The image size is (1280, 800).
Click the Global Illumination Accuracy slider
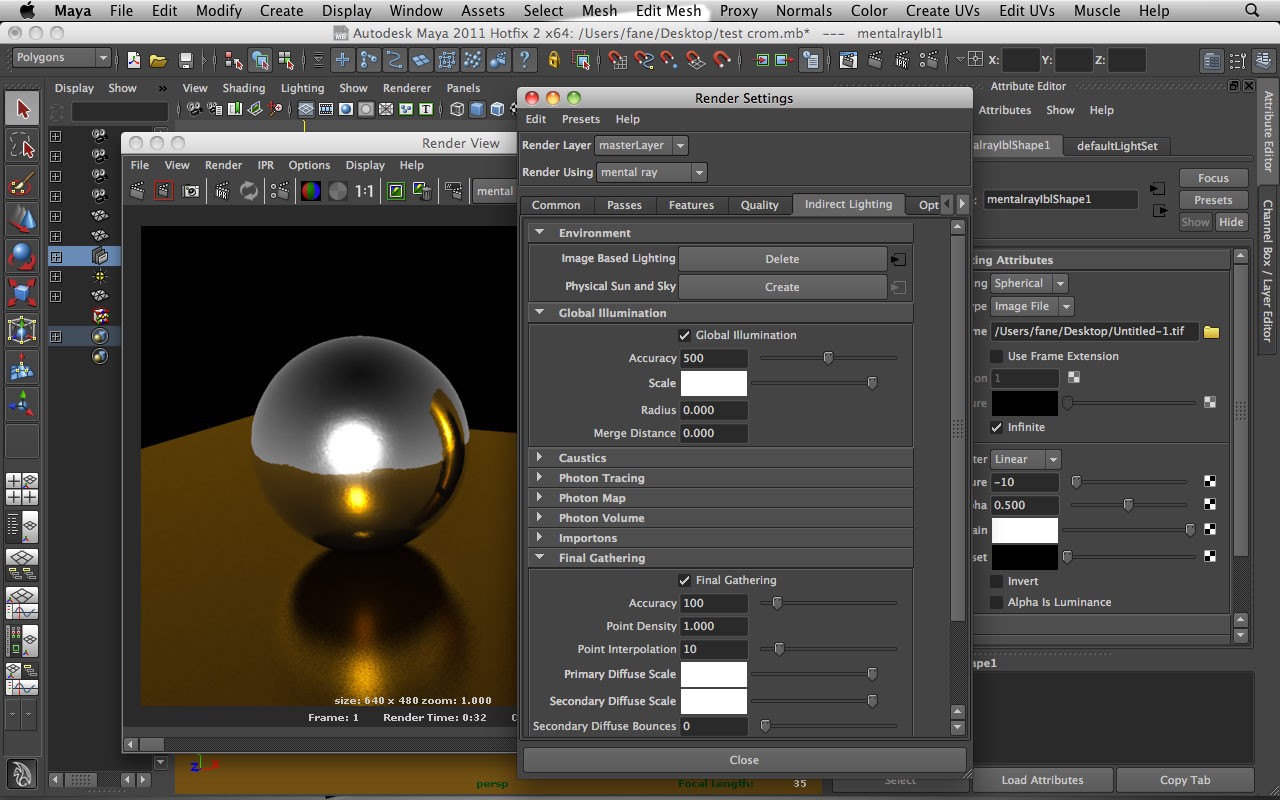coord(827,358)
